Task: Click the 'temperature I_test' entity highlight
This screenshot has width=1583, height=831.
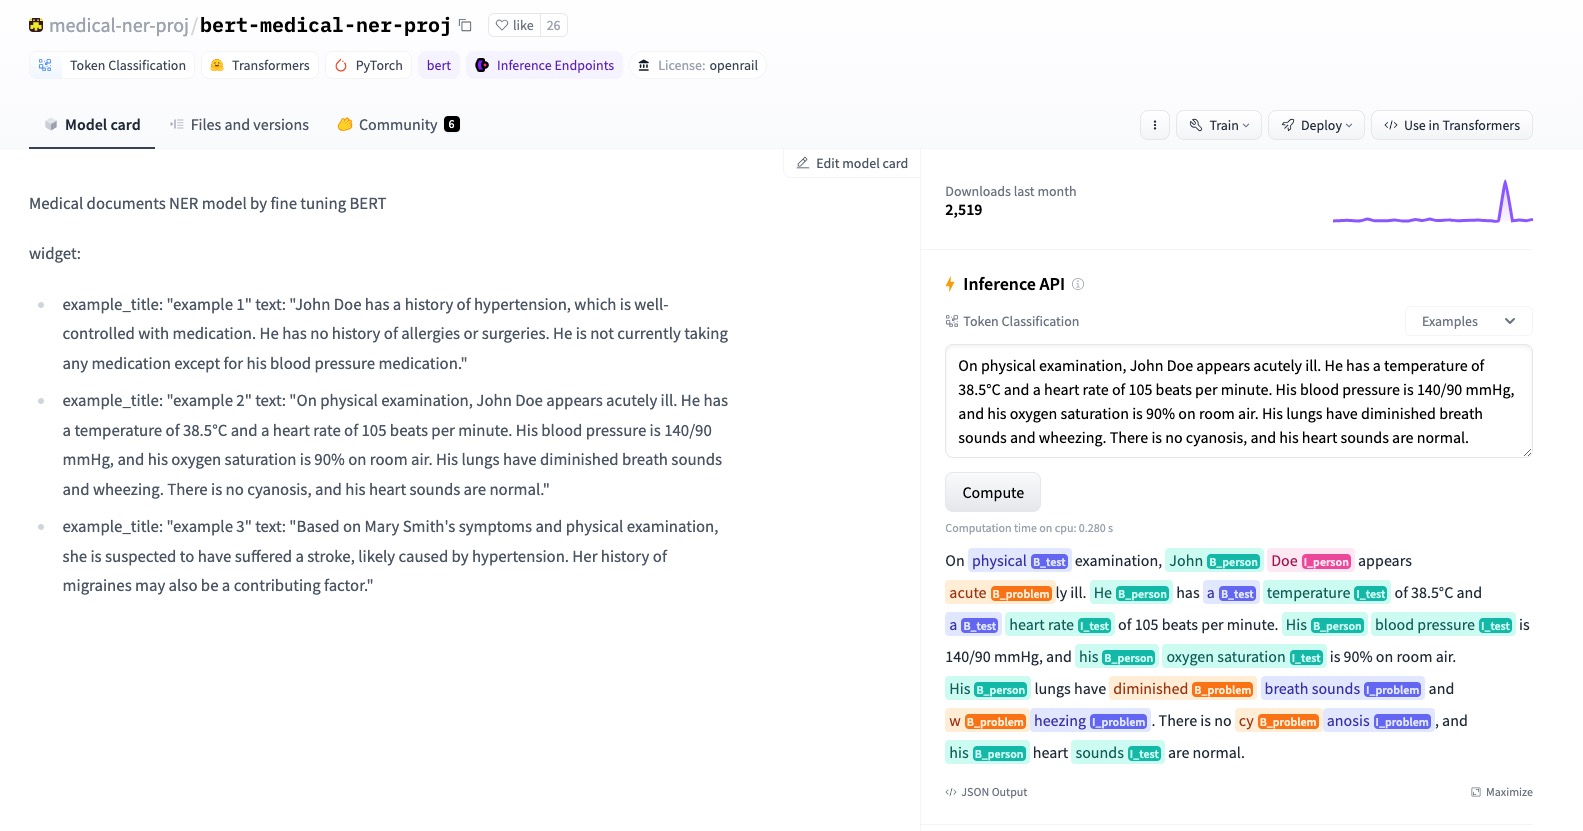Action: coord(1326,593)
